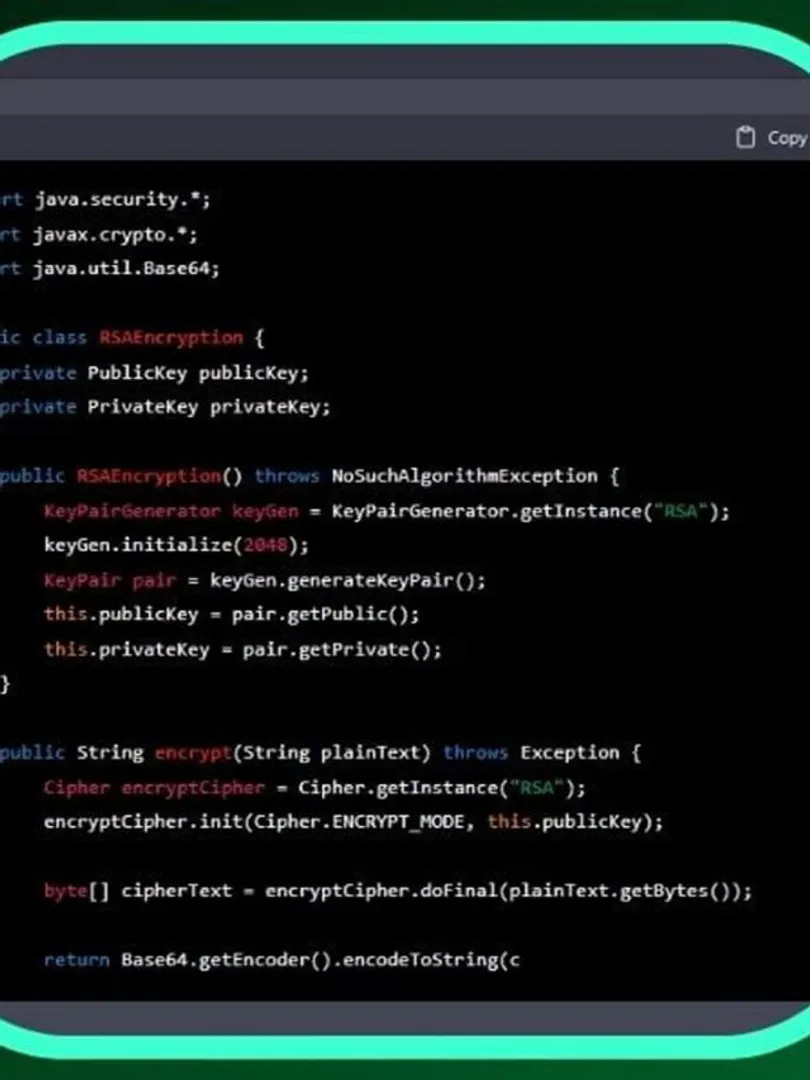Click the encryptCipher.init ENCRYPT_MODE line
810x1080 pixels.
tap(353, 822)
